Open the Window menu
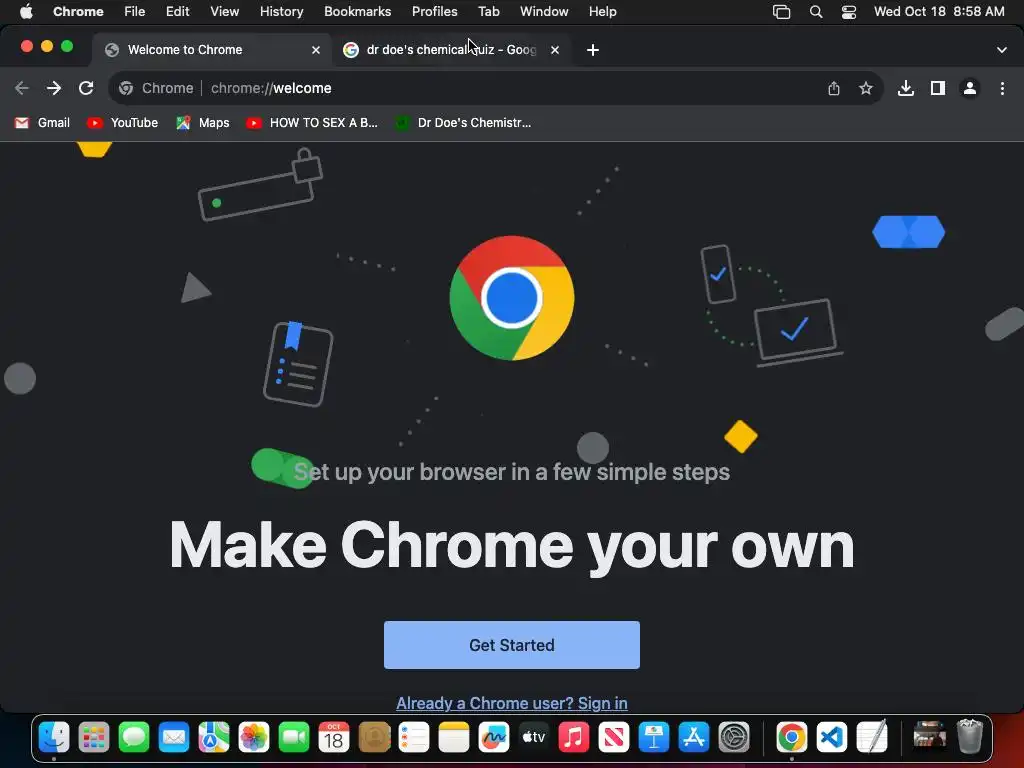 (544, 12)
